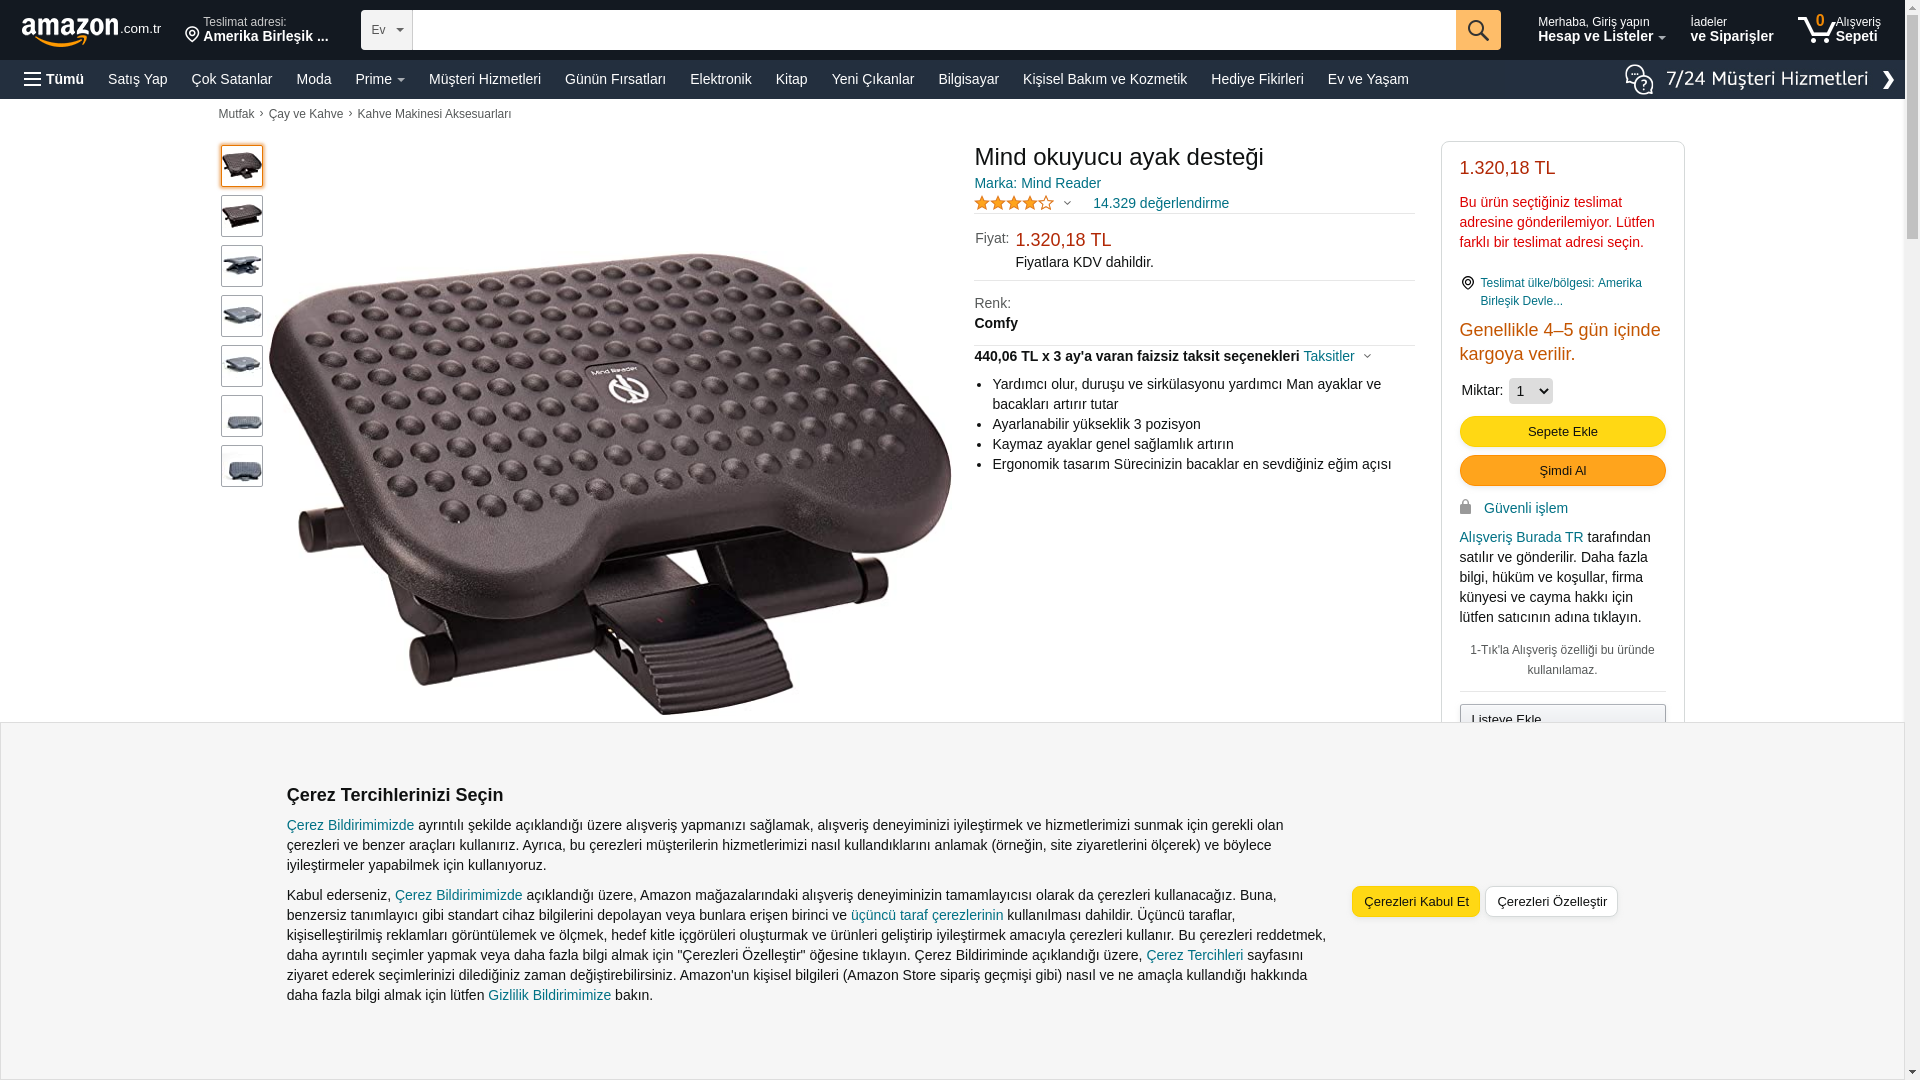1920x1080 pixels.
Task: Expand the Taksitler installment options
Action: 1337,356
